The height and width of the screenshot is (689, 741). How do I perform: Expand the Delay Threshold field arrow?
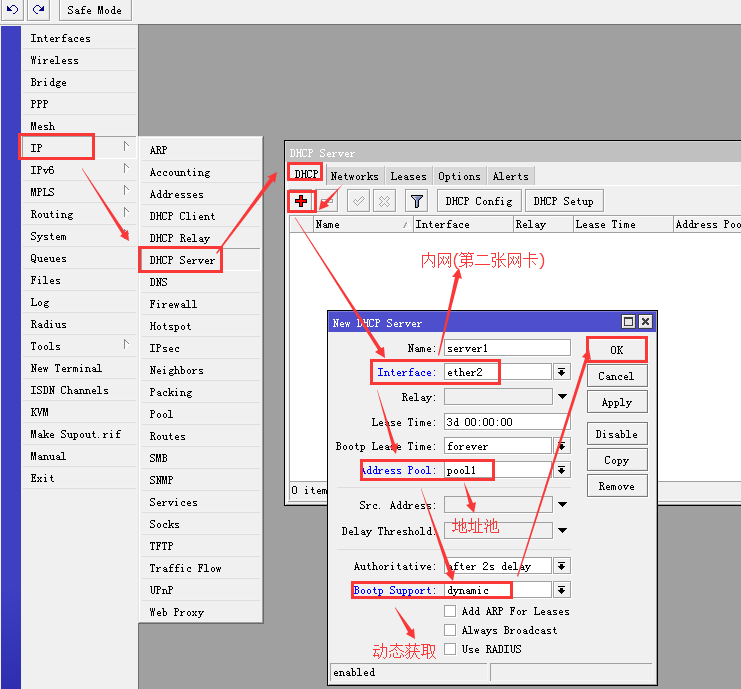(562, 530)
